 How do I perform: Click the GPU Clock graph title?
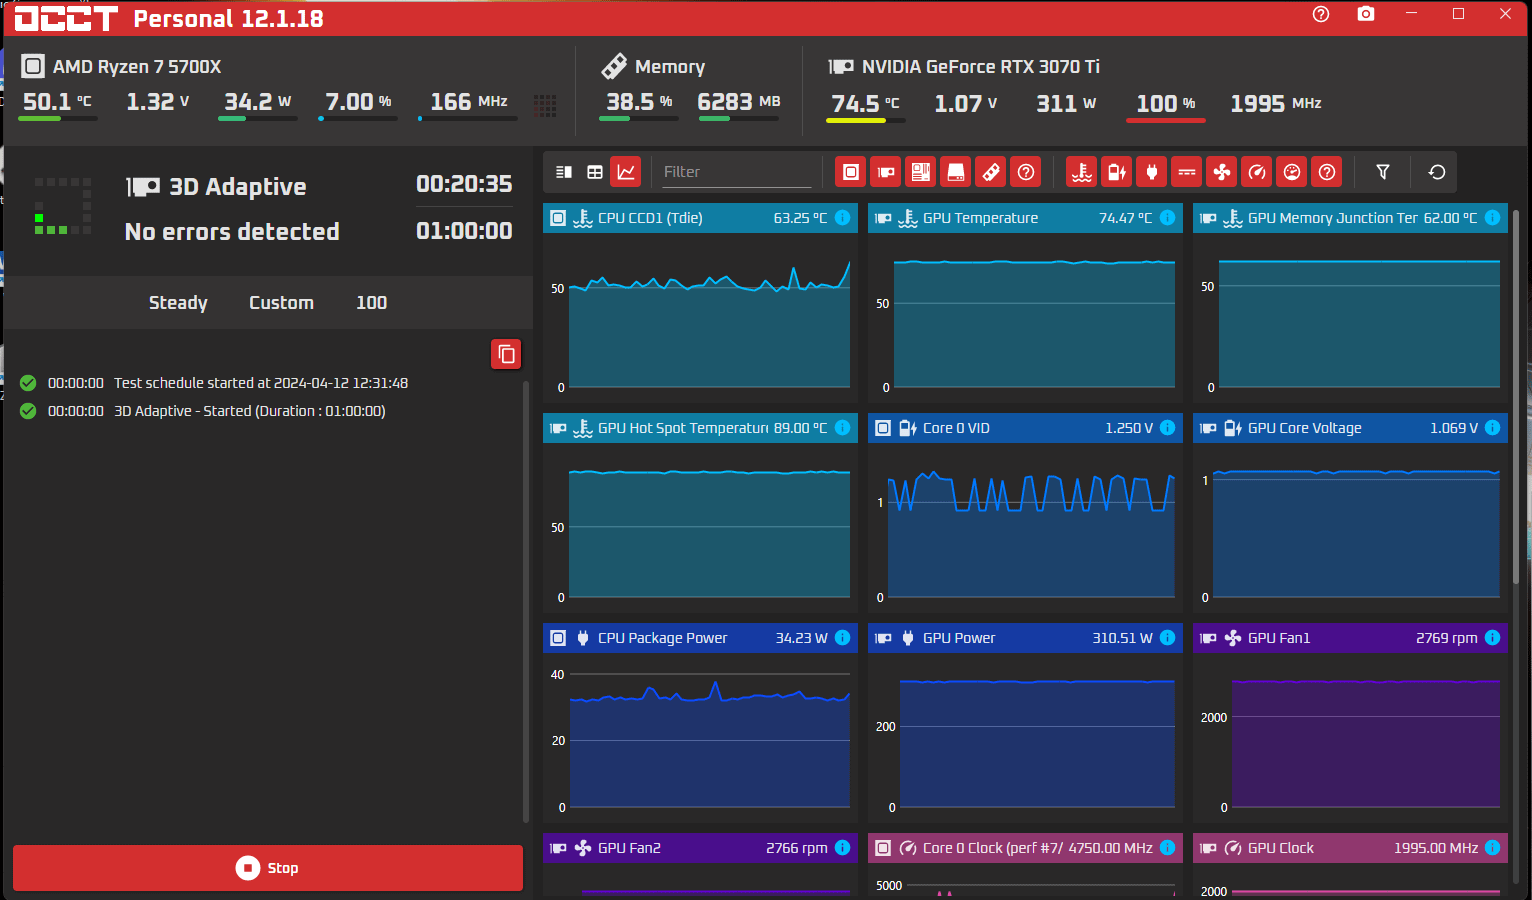coord(1281,848)
